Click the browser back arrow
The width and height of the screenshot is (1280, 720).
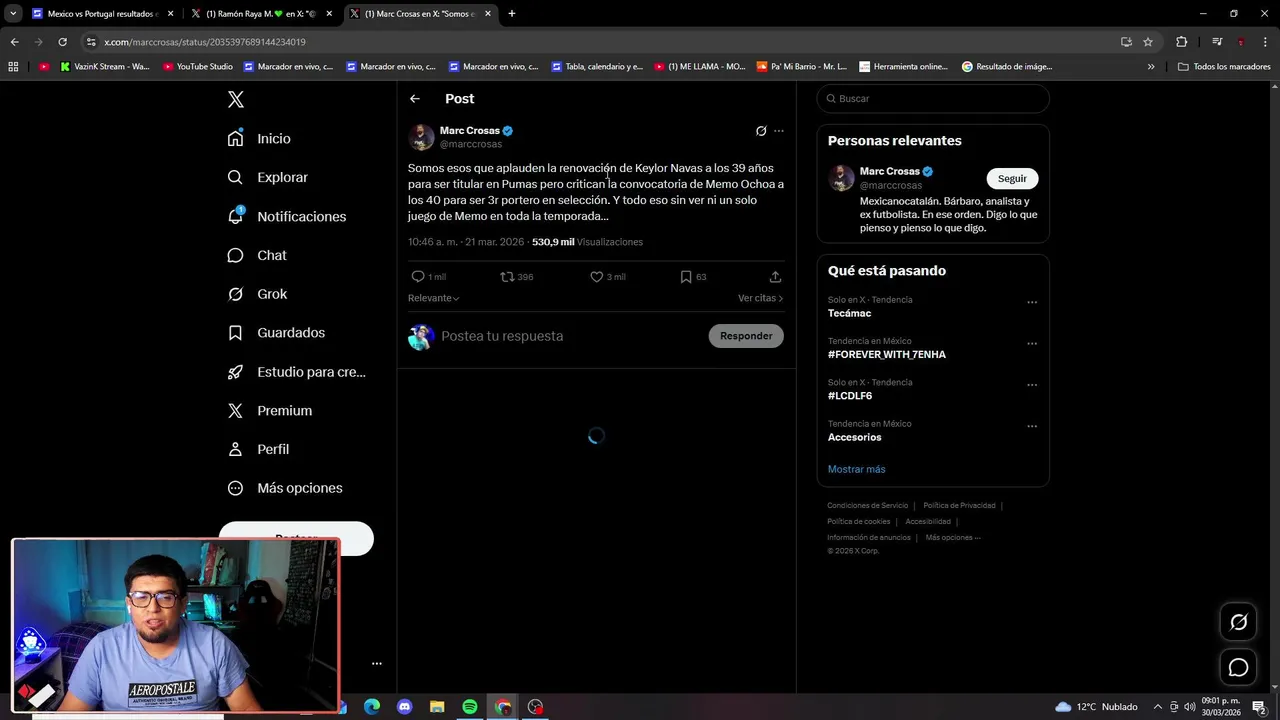point(14,42)
